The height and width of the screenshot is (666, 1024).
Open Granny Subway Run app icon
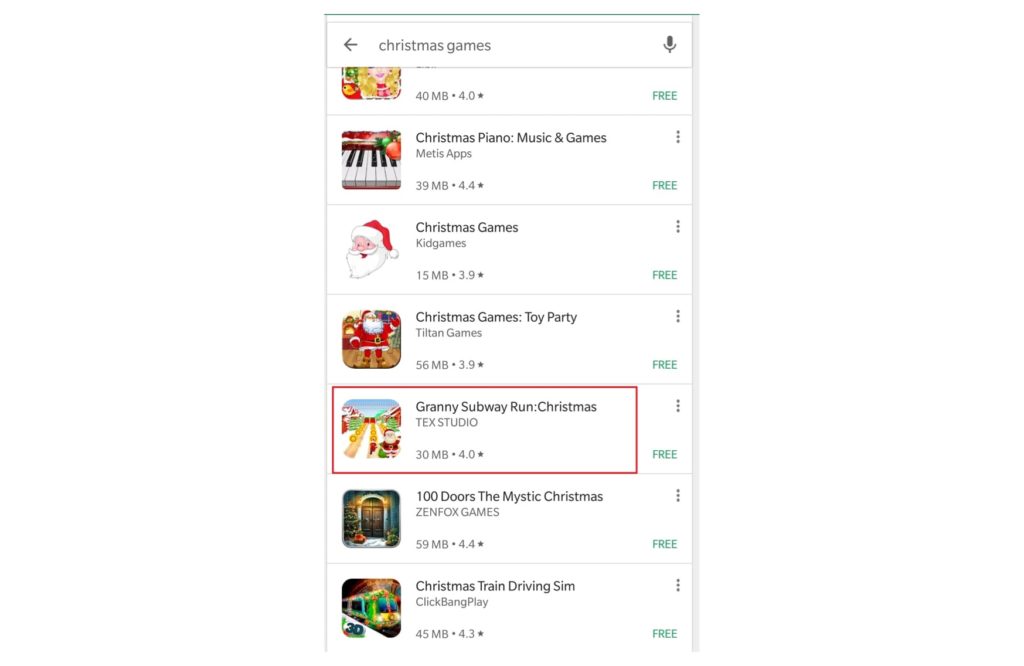pyautogui.click(x=371, y=429)
